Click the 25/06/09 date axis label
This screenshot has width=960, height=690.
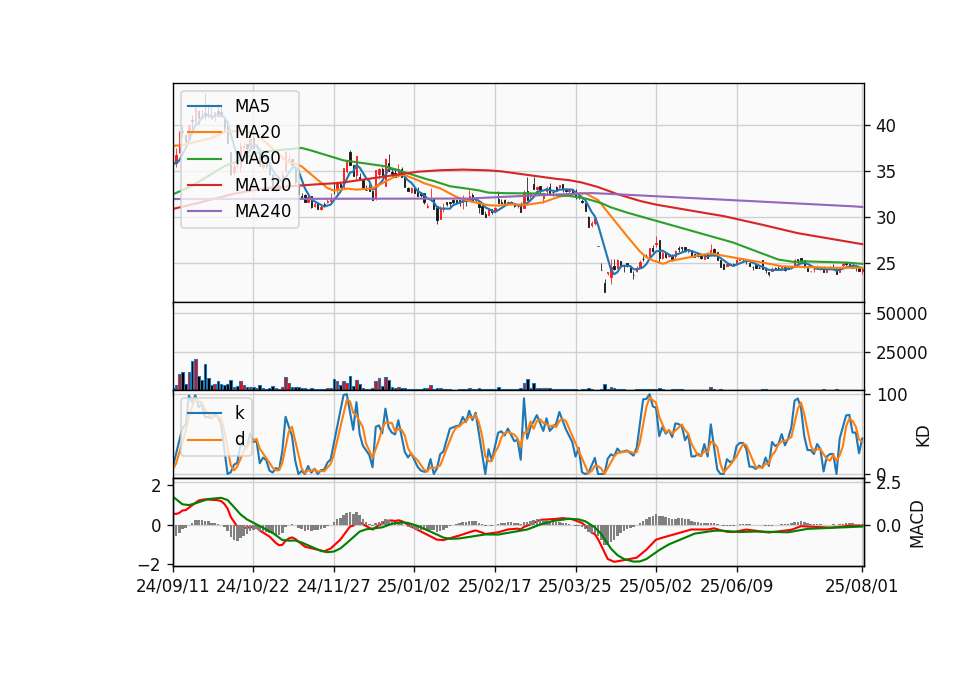coord(737,587)
